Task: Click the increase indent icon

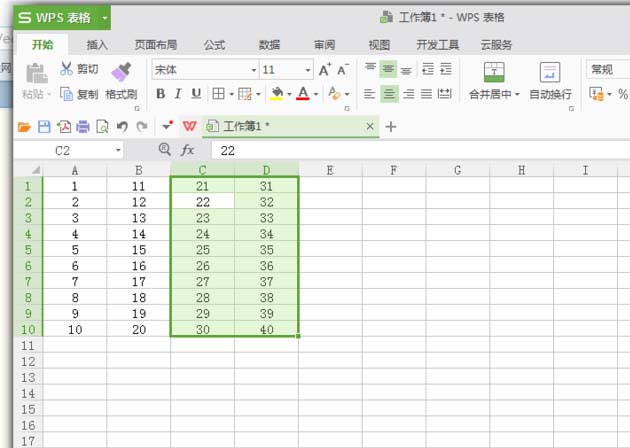Action: pos(445,69)
